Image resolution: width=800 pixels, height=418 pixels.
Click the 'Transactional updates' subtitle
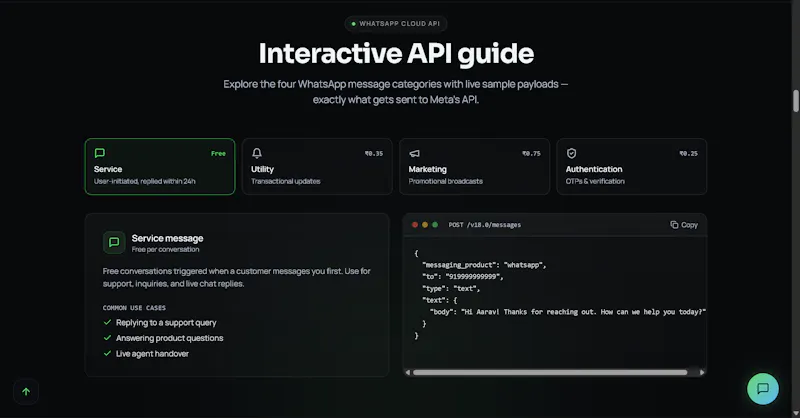click(x=286, y=181)
